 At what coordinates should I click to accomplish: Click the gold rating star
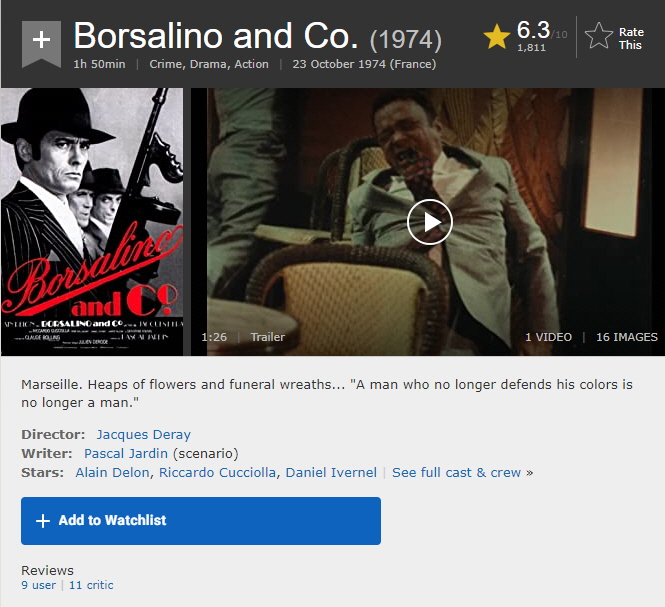point(497,37)
